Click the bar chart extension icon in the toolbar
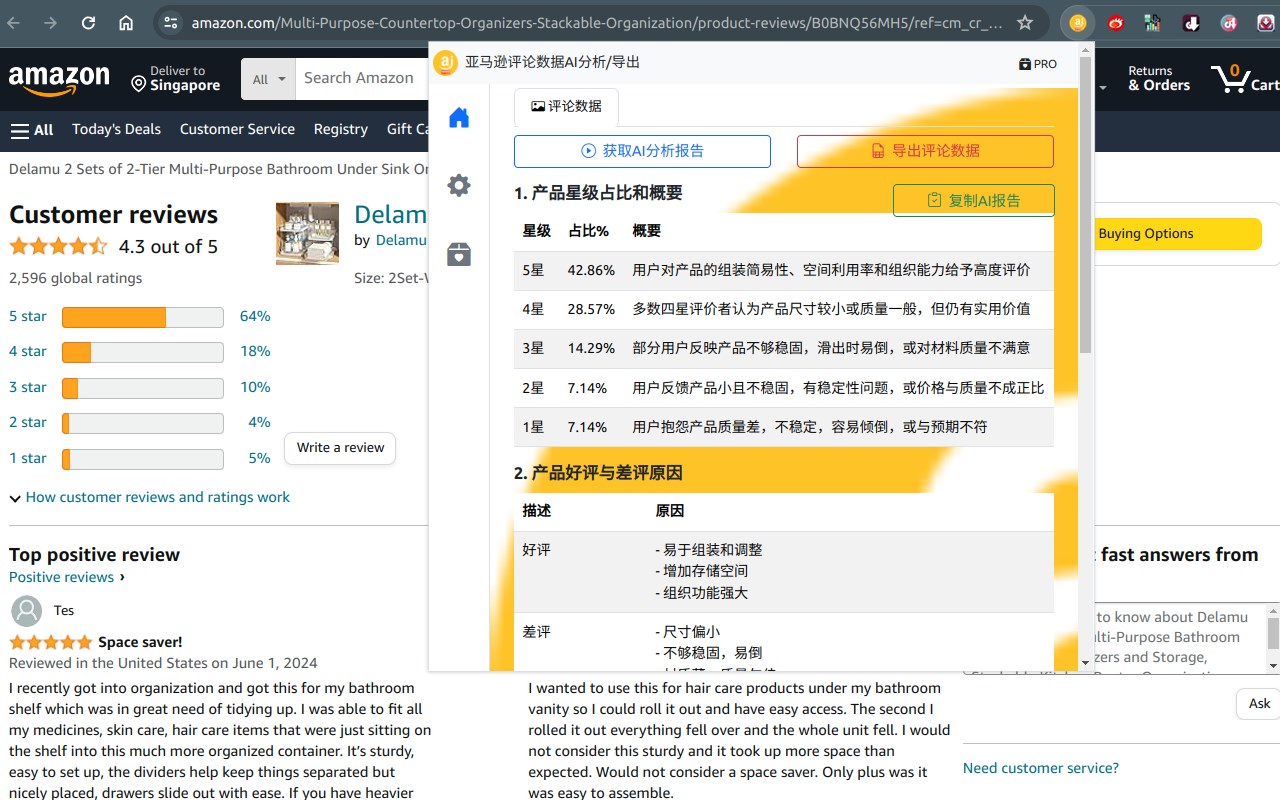The width and height of the screenshot is (1280, 800). coord(1153,23)
